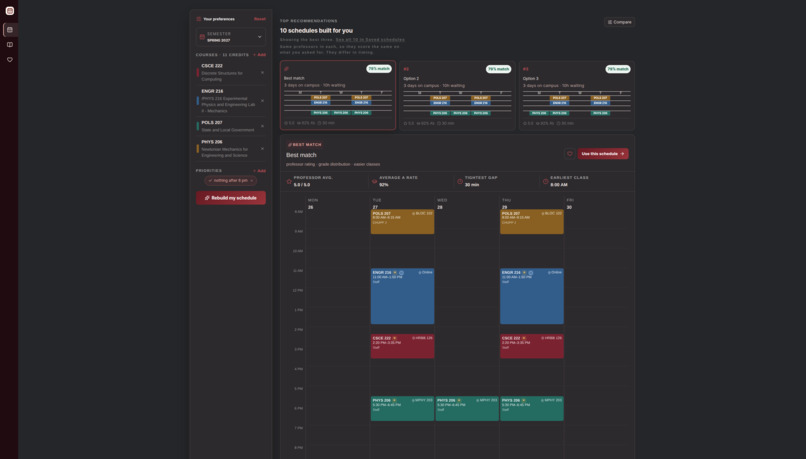Click Use this schedule button
This screenshot has width=806, height=459.
tap(603, 154)
